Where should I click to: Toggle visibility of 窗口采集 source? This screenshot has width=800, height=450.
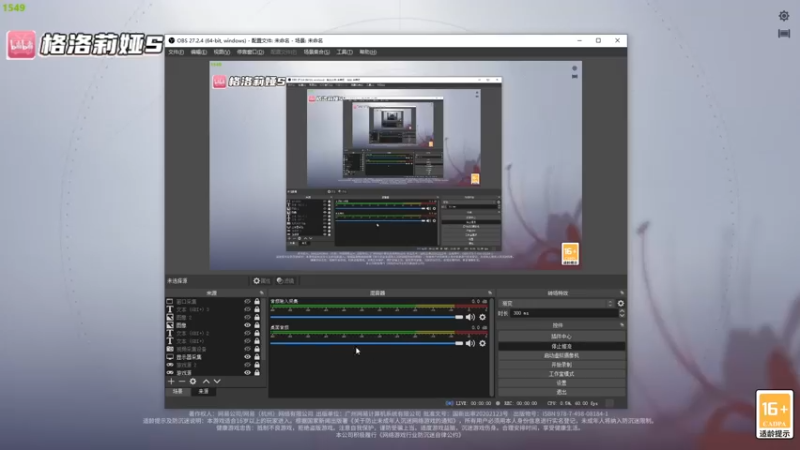click(247, 302)
